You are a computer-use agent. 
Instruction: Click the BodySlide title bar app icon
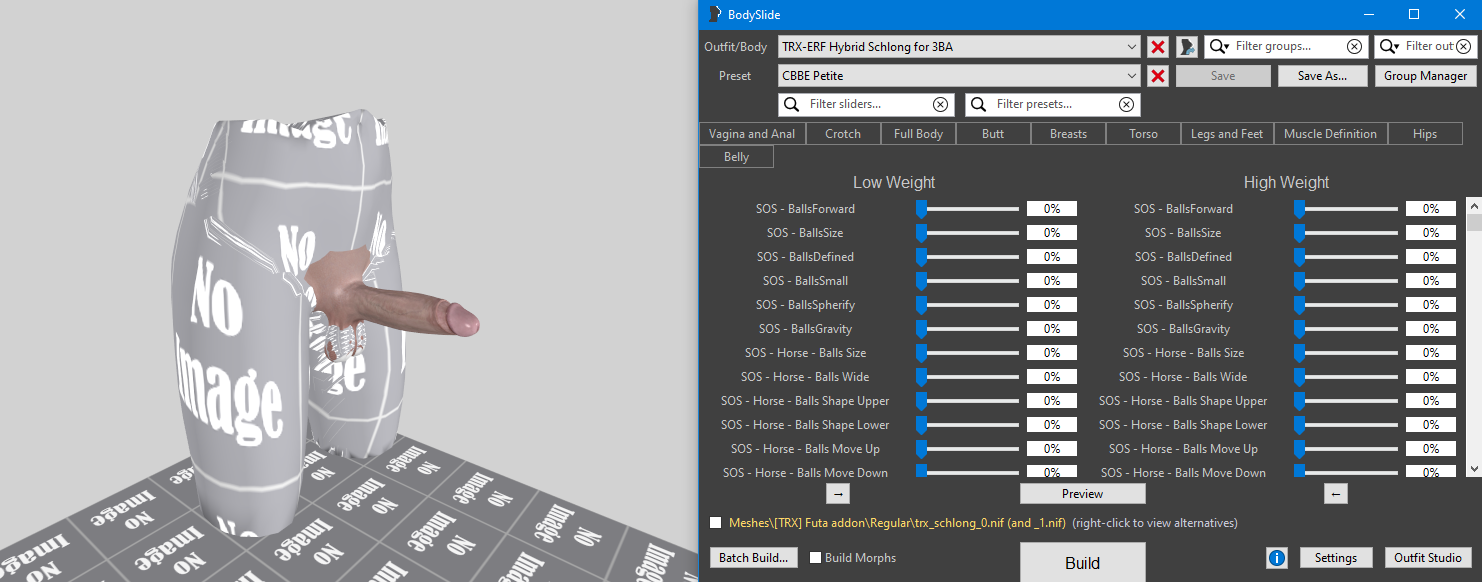click(x=714, y=14)
